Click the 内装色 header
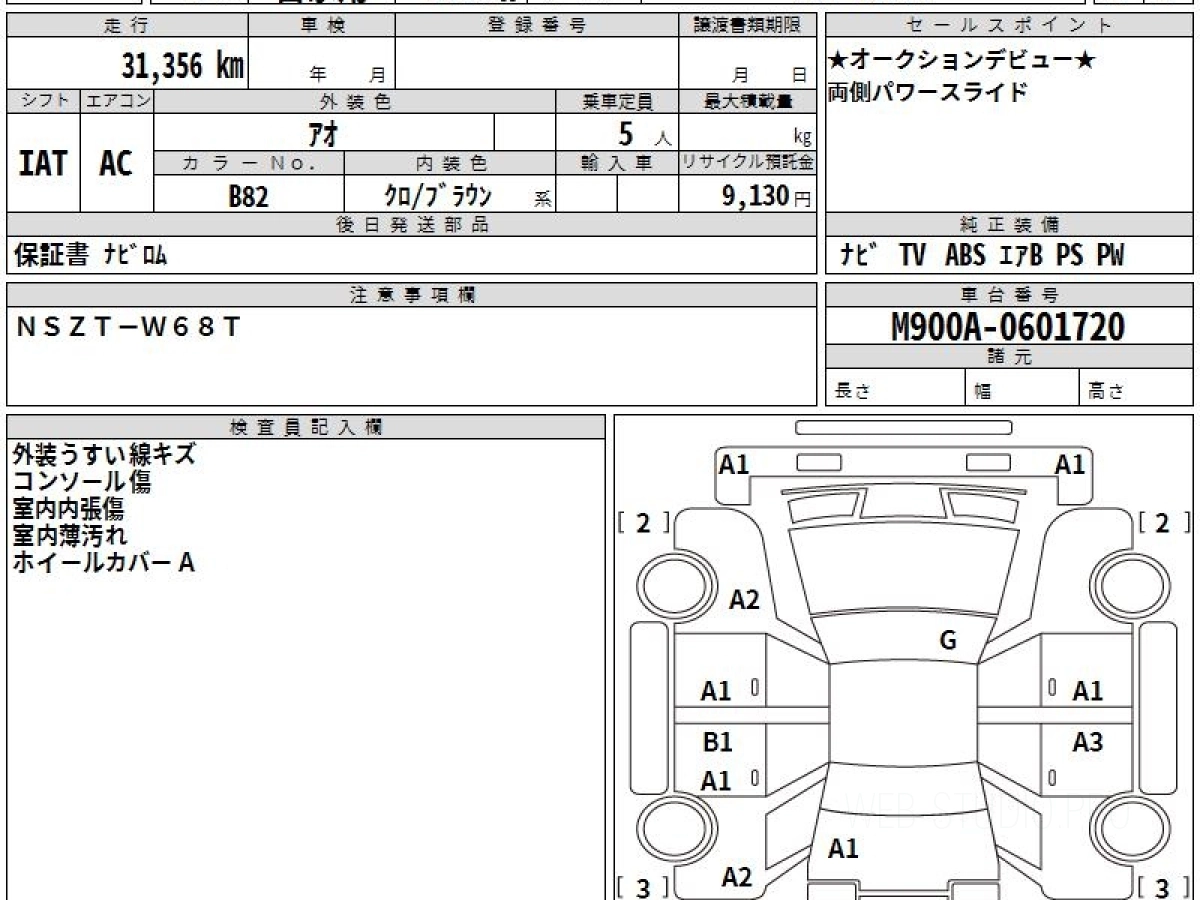This screenshot has width=1200, height=900. point(450,163)
